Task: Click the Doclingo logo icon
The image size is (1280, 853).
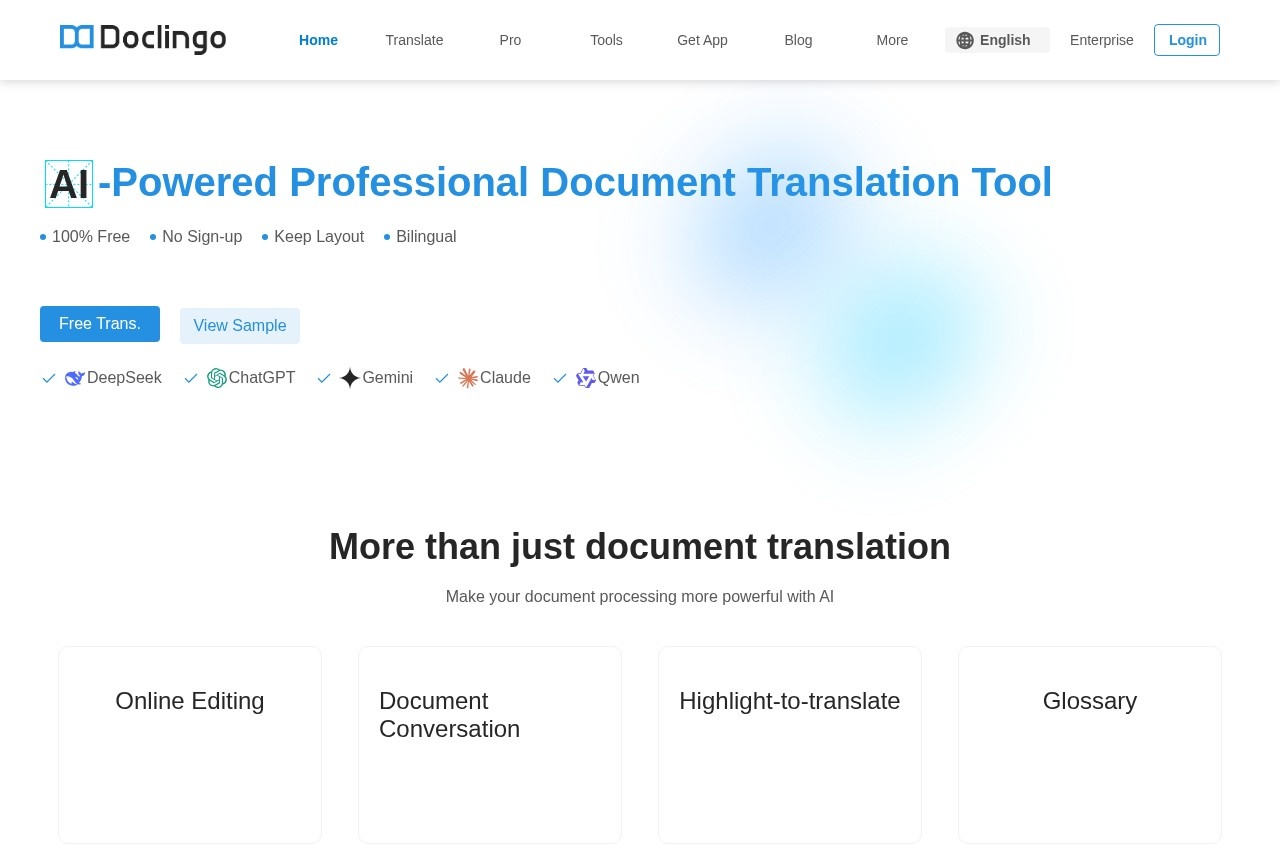Action: (x=77, y=38)
